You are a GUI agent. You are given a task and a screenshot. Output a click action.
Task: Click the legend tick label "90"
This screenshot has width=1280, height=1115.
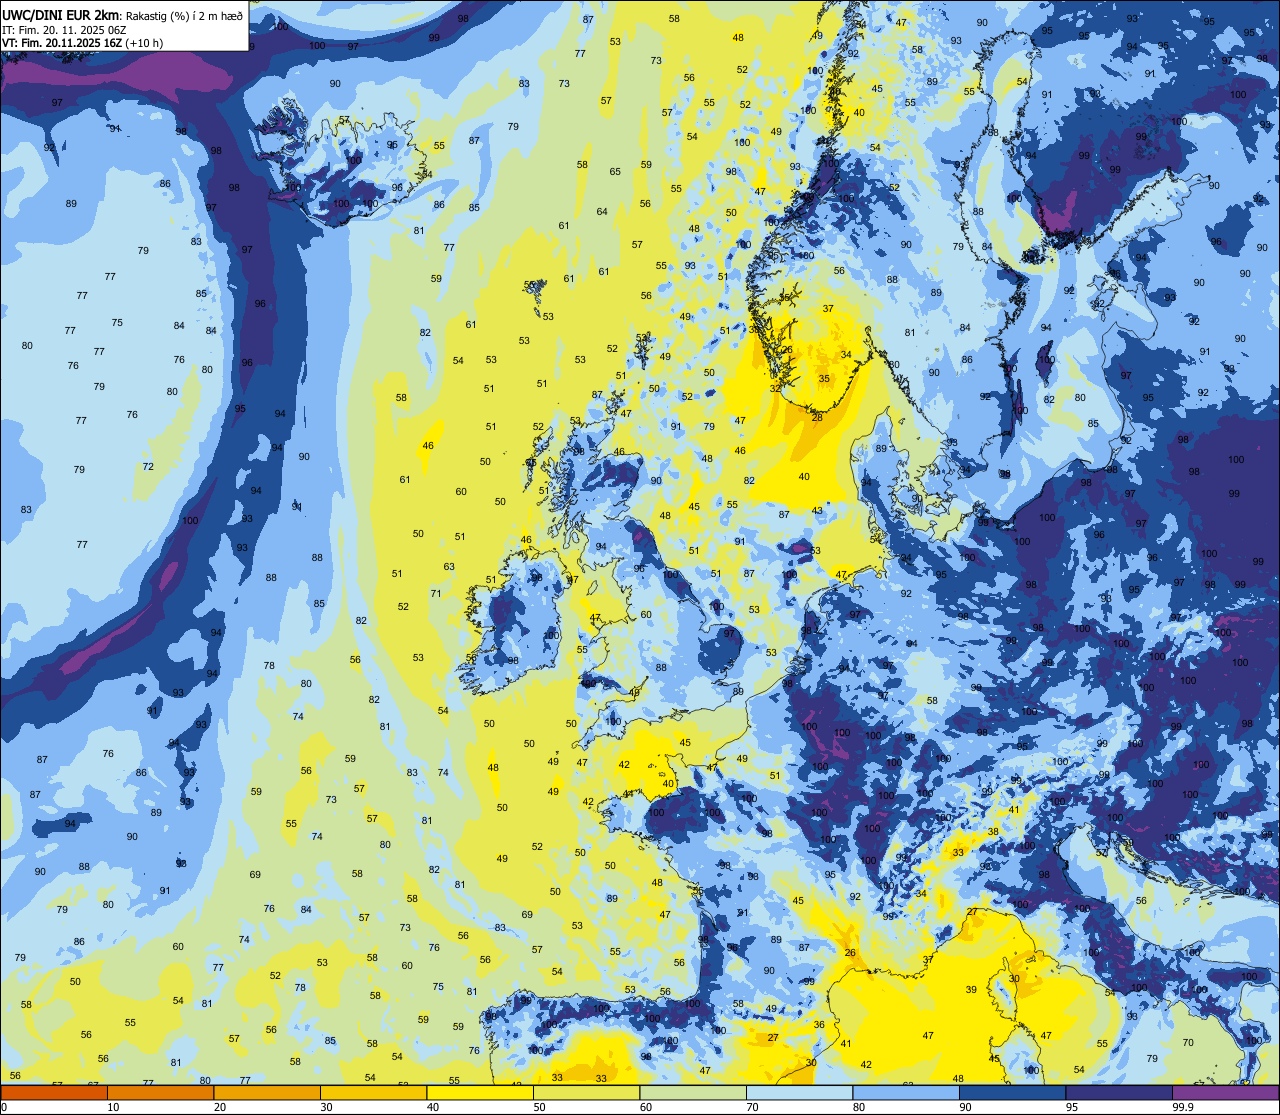(965, 1107)
